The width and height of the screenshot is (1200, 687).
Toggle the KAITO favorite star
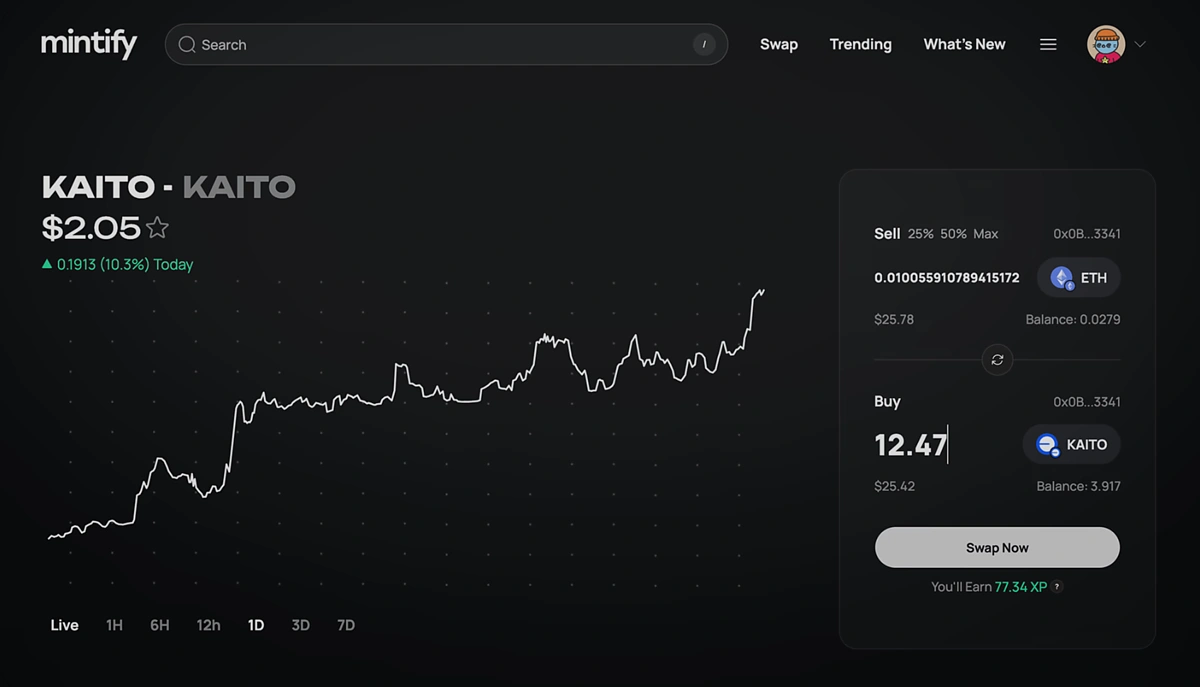157,228
